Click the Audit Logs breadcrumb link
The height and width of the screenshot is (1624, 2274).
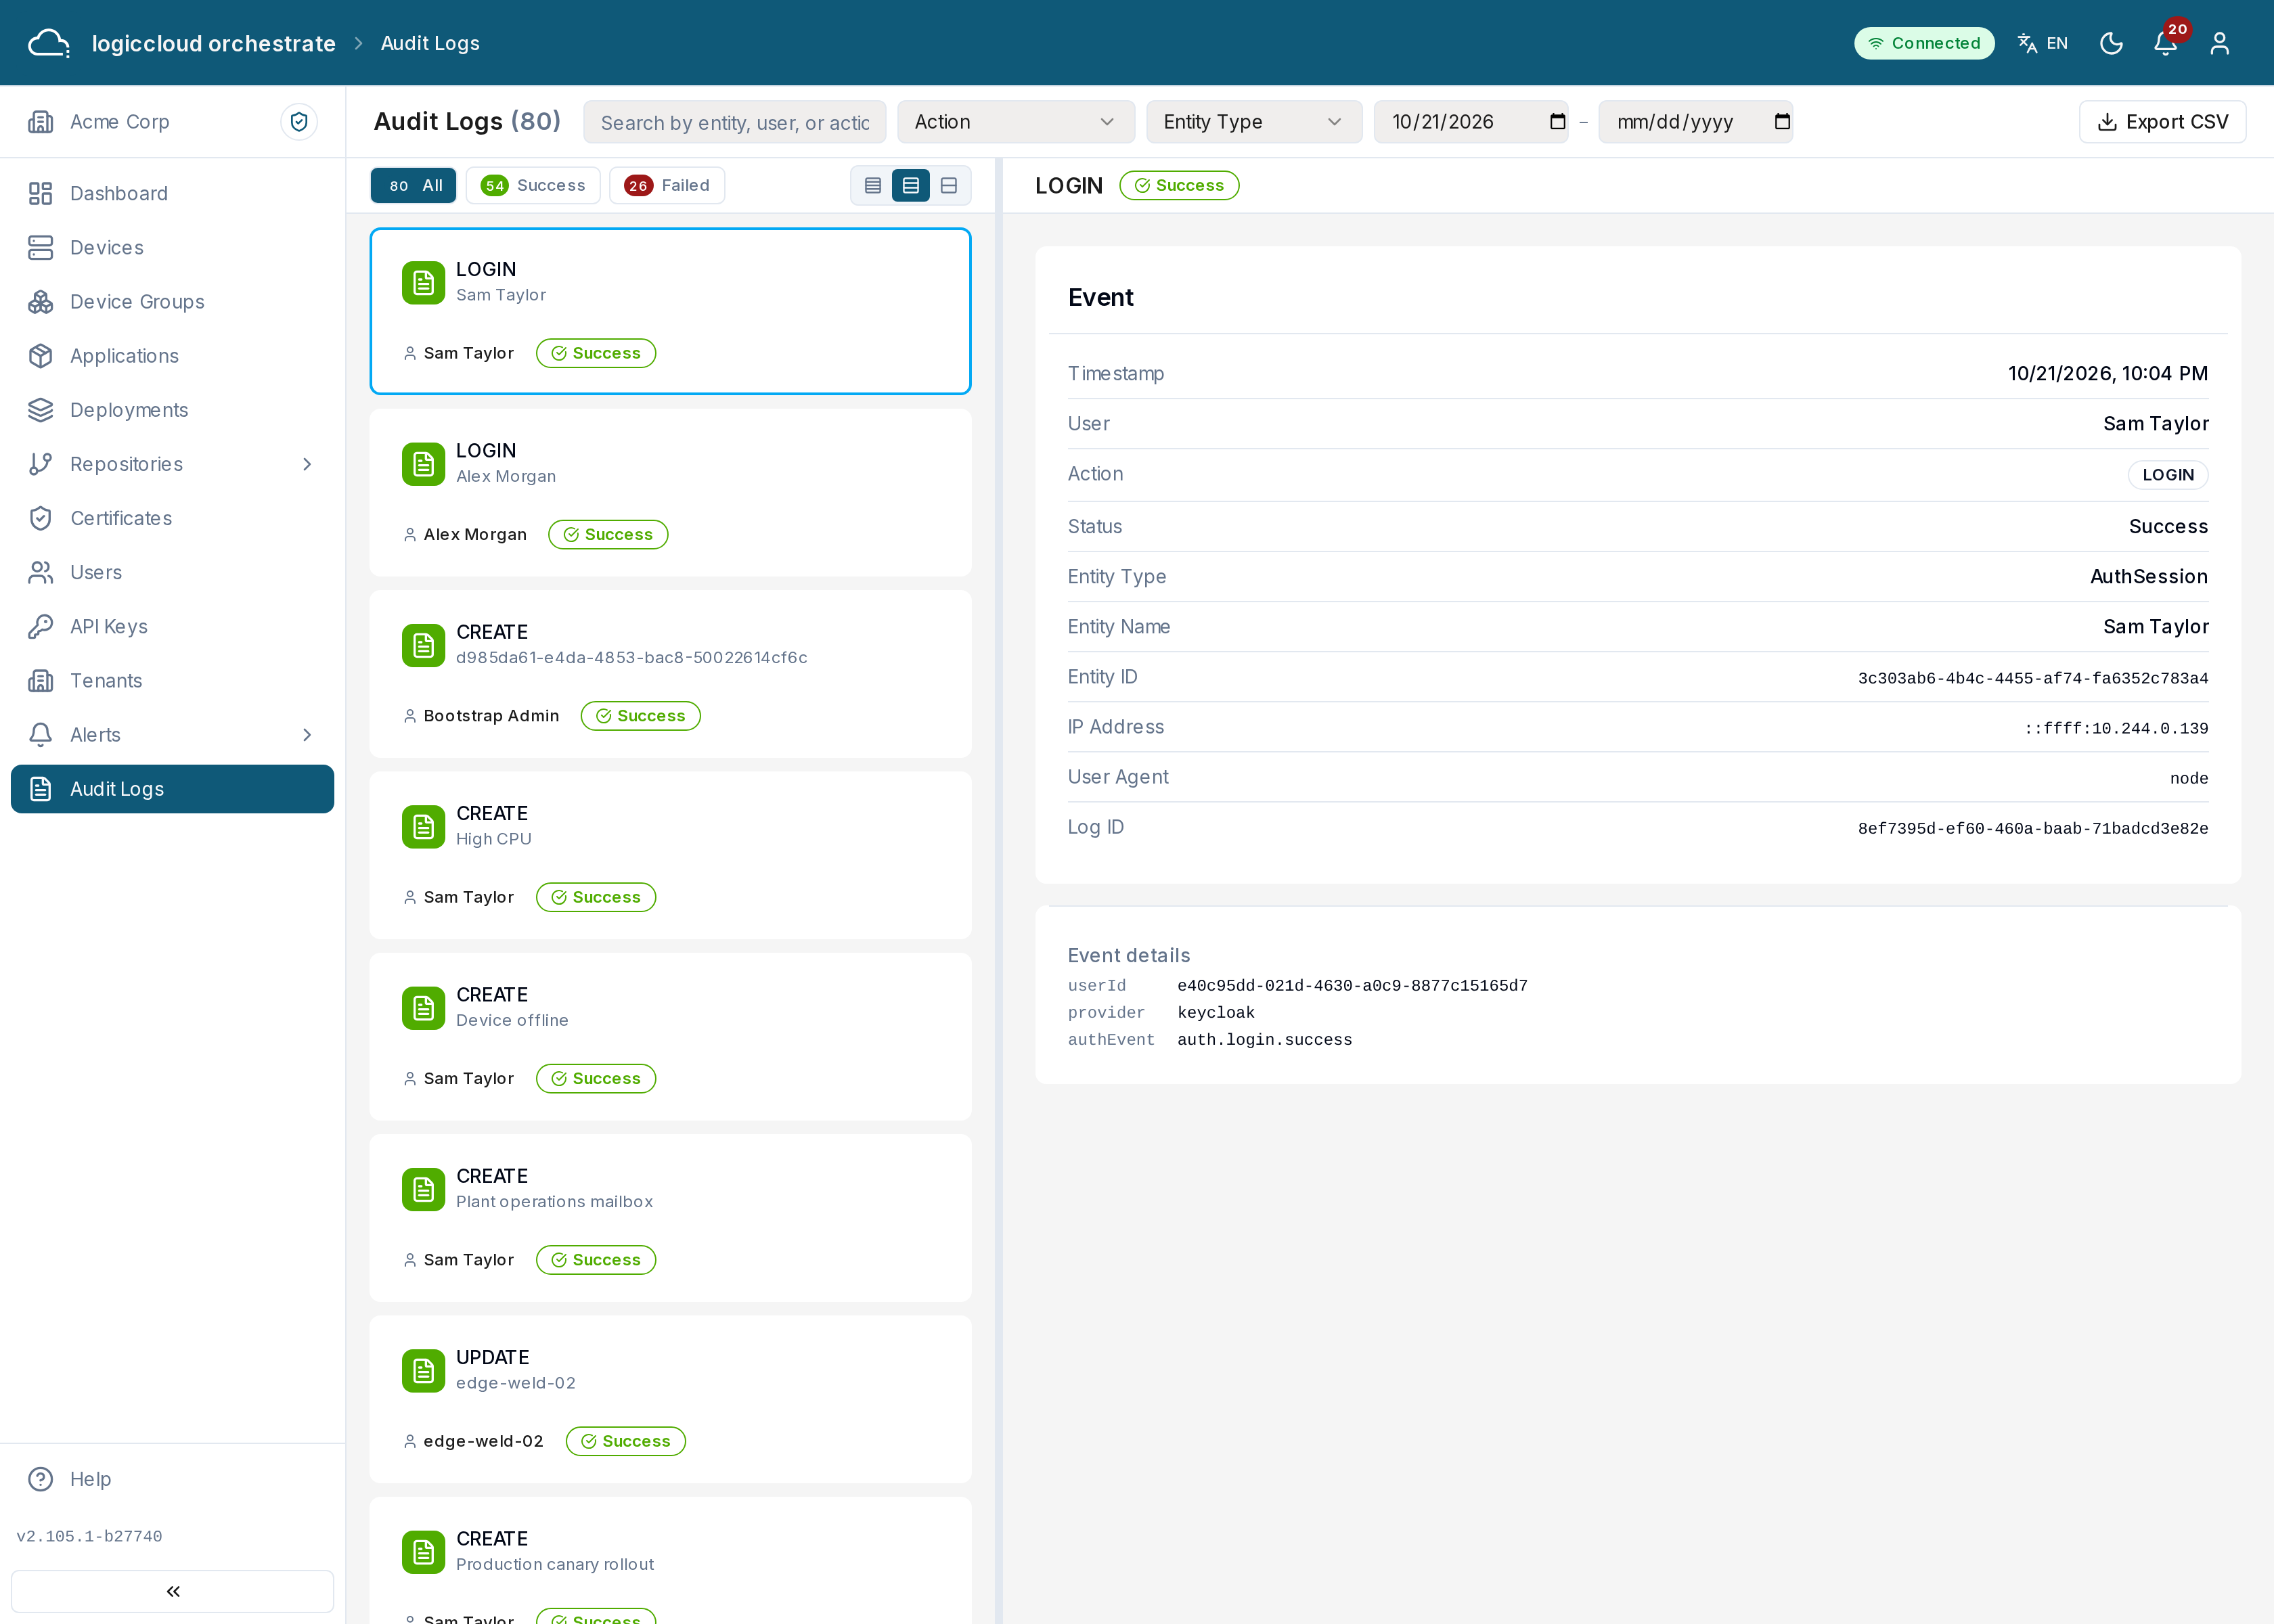point(430,43)
